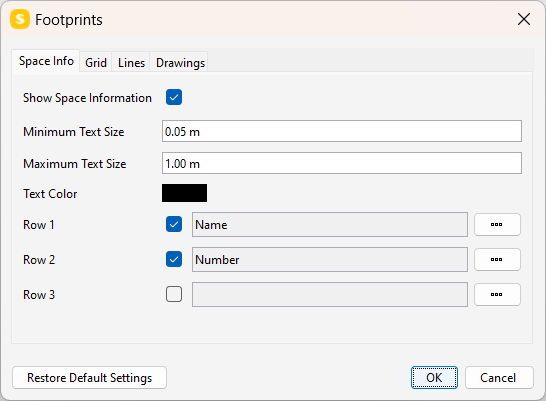Disable the Row 1 checkbox
Screen dimensions: 546x401
174,224
